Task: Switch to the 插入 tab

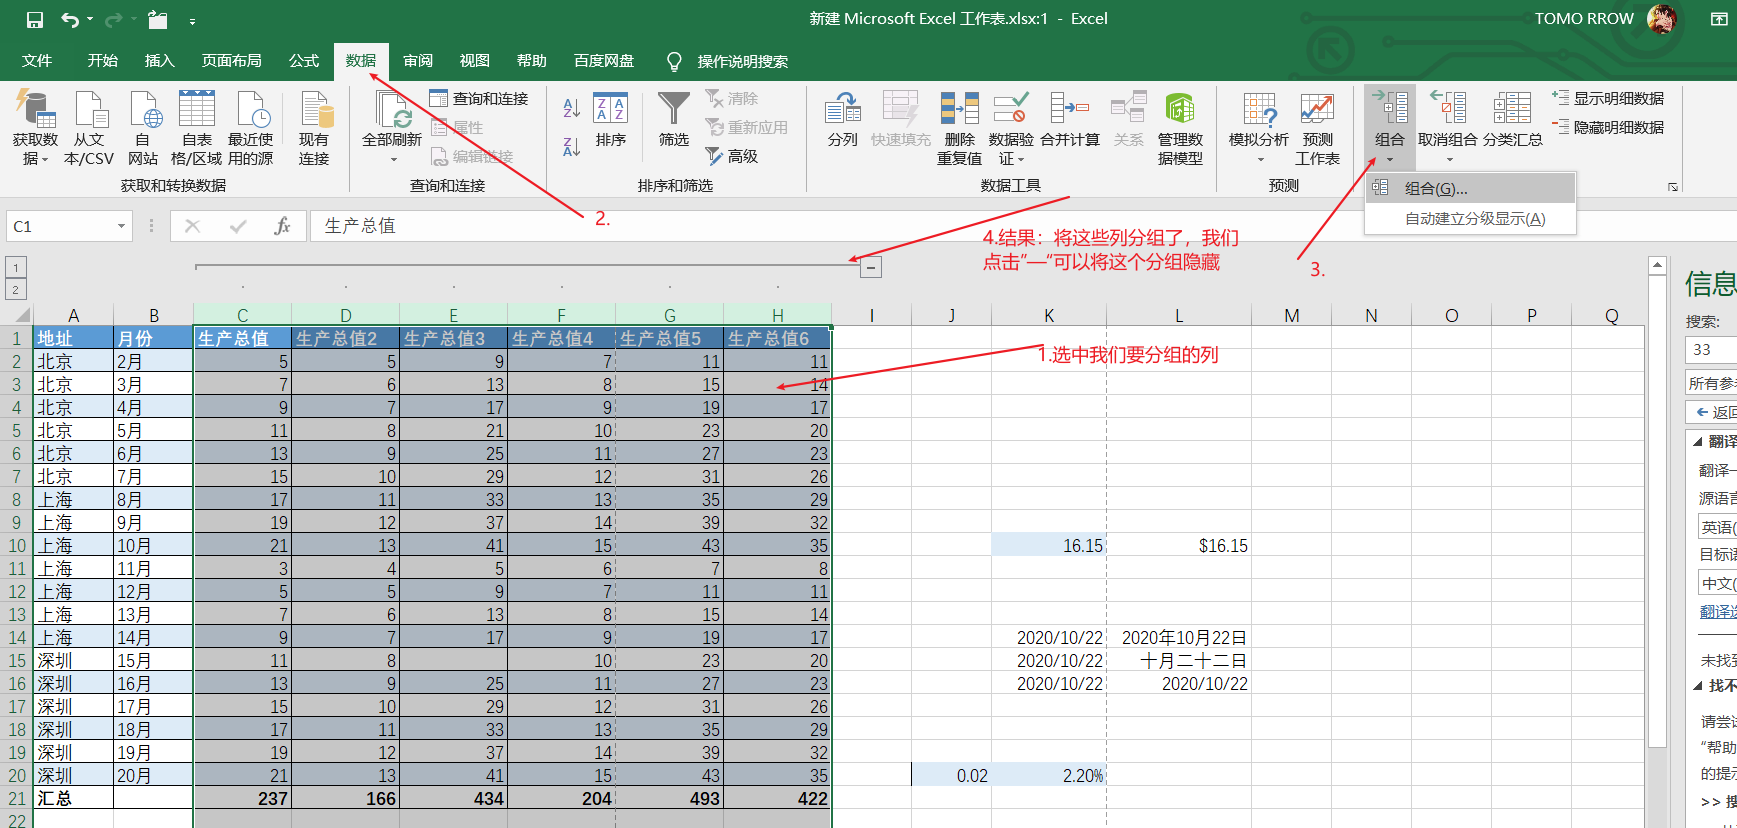Action: 159,61
